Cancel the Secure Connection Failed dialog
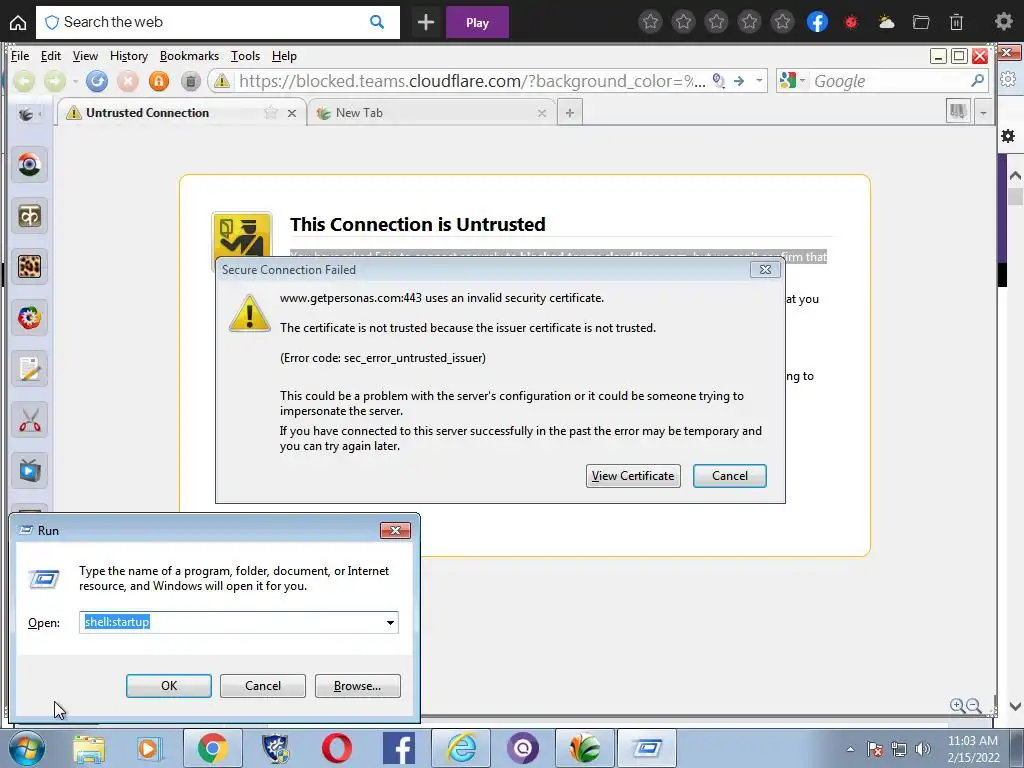This screenshot has width=1024, height=768. [x=729, y=476]
